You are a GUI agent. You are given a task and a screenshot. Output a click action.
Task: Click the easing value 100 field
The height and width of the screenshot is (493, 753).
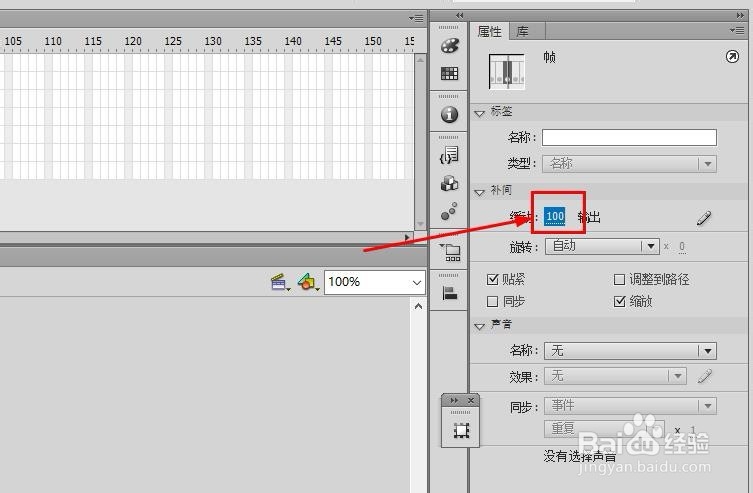[x=555, y=216]
